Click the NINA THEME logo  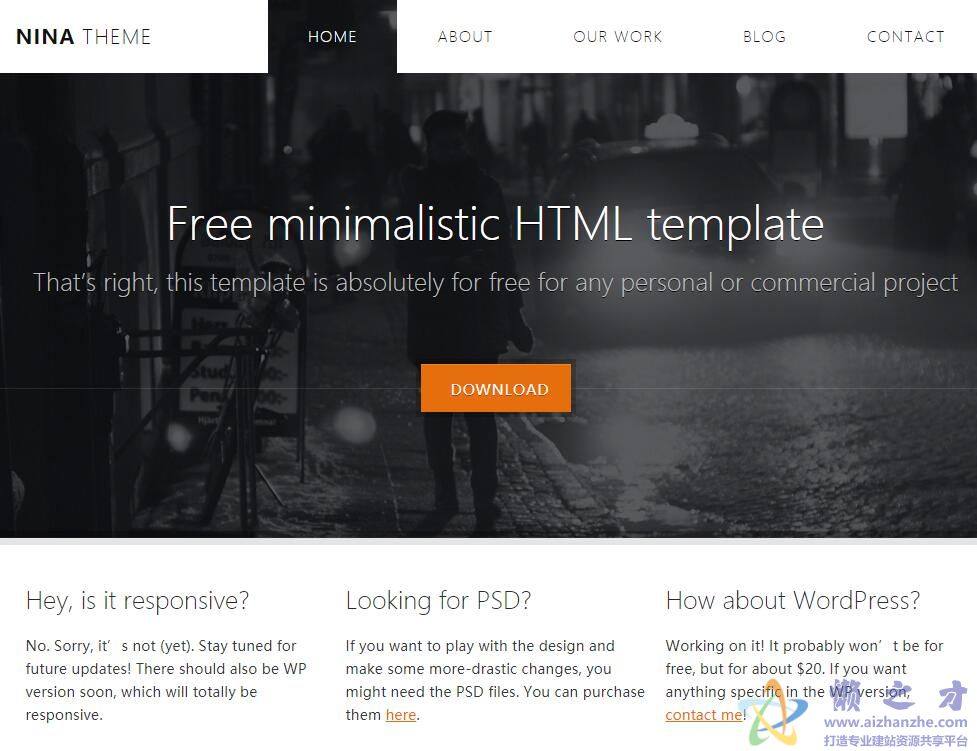click(83, 37)
